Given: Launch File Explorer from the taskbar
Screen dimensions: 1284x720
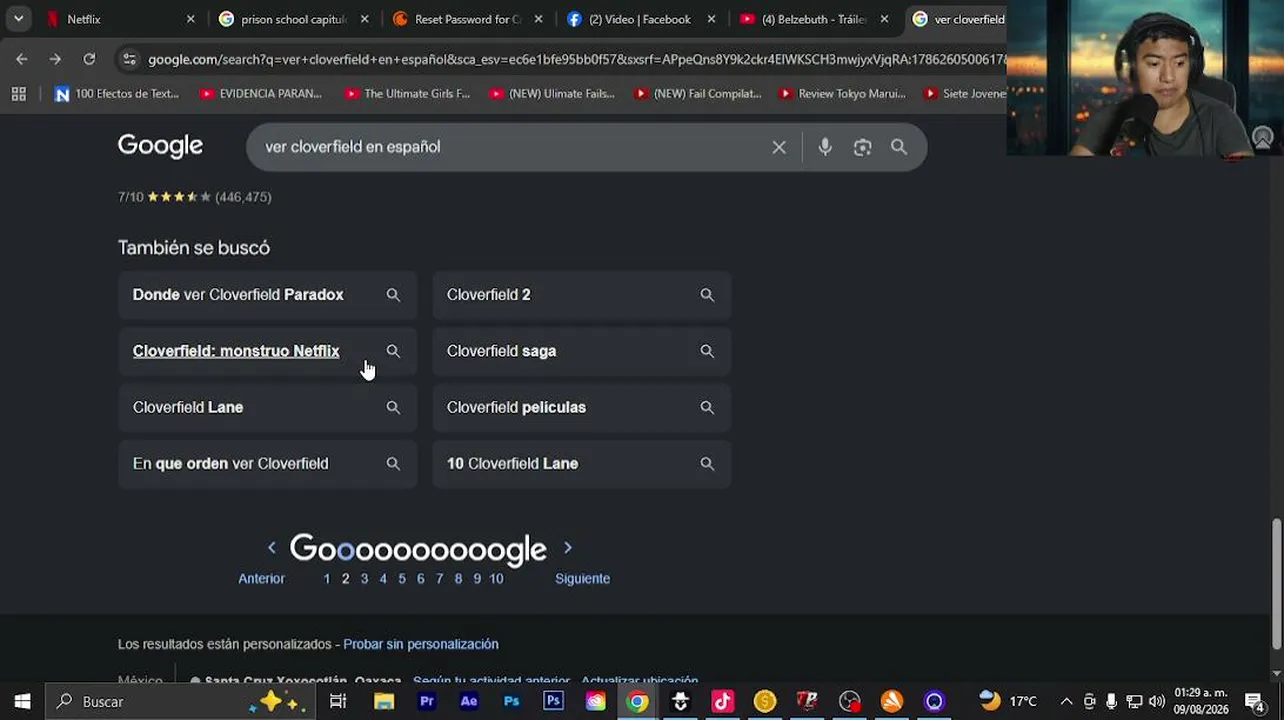Looking at the screenshot, I should 384,701.
